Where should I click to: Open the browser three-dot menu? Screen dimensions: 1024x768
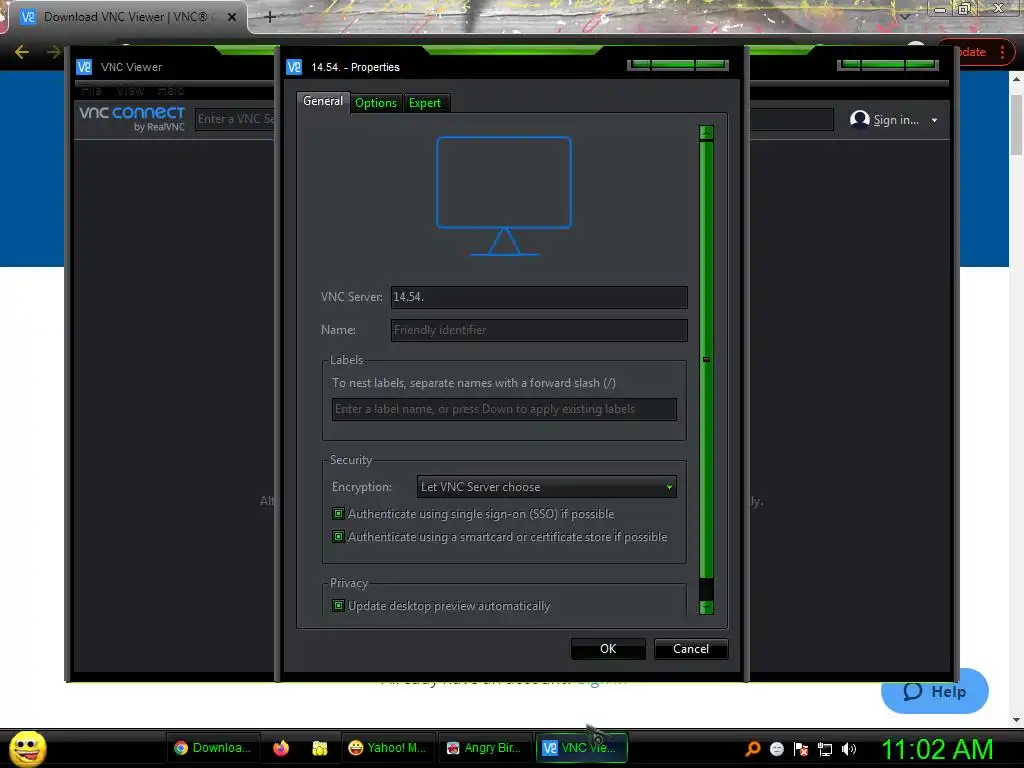(x=1002, y=52)
